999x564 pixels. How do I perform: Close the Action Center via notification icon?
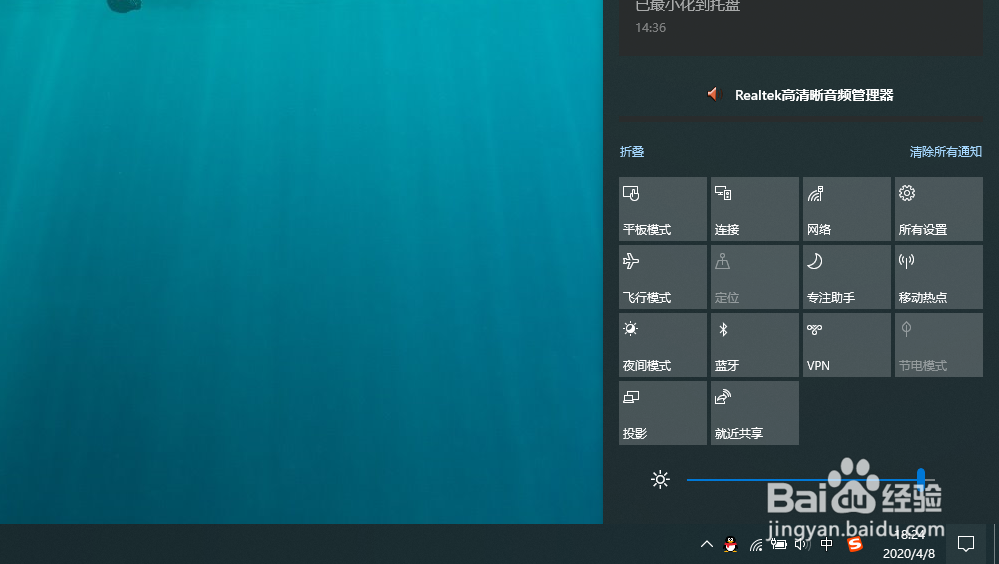coord(966,544)
